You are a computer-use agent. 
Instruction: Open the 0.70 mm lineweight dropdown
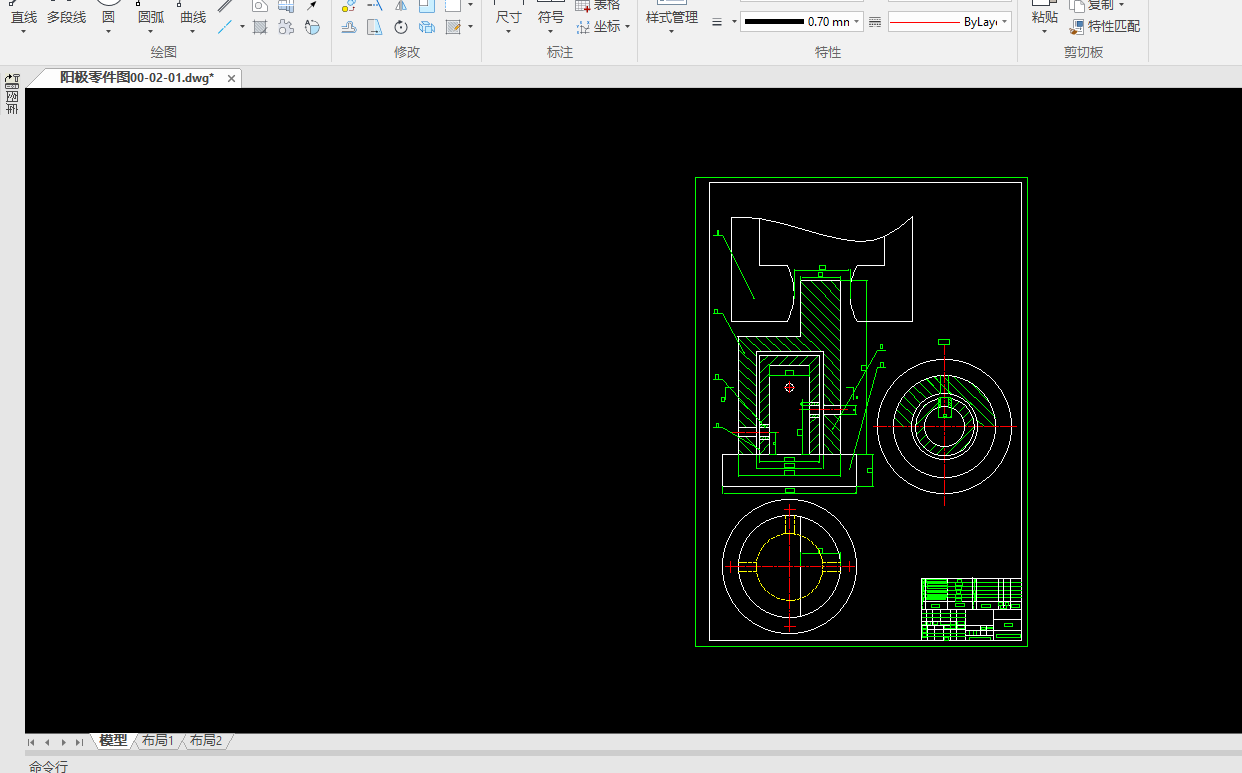pyautogui.click(x=857, y=22)
